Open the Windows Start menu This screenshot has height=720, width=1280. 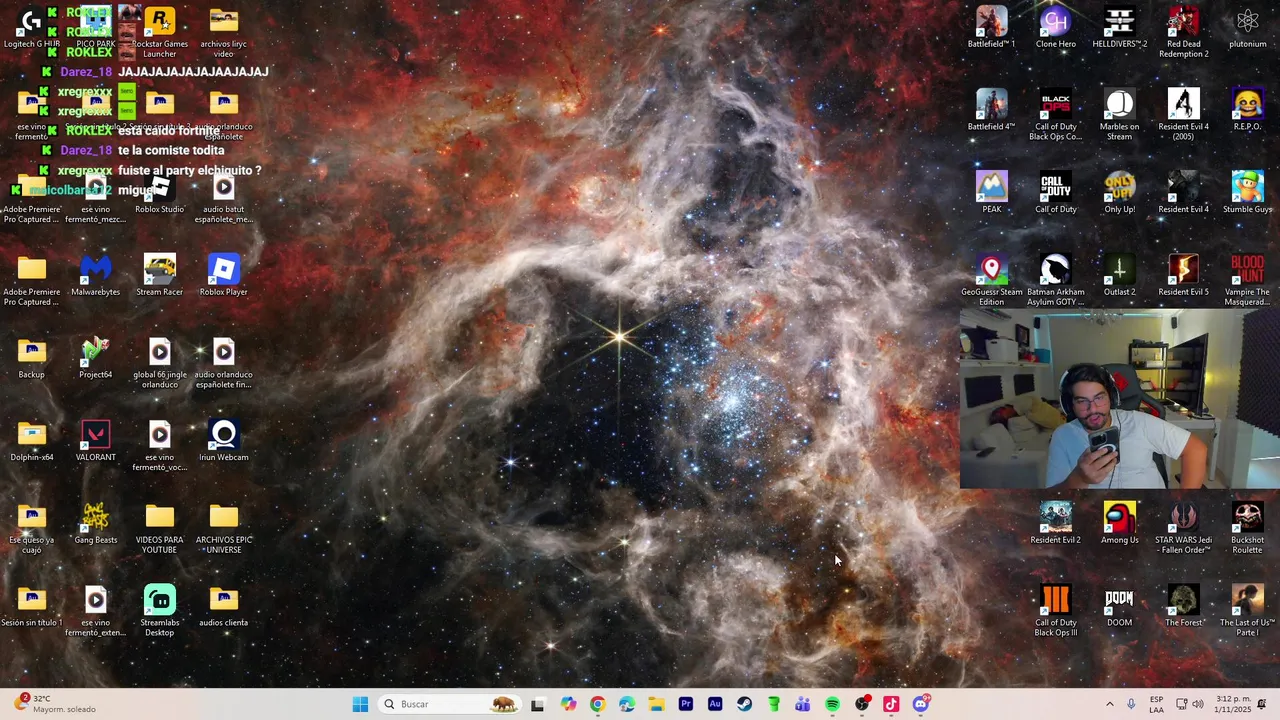click(360, 704)
